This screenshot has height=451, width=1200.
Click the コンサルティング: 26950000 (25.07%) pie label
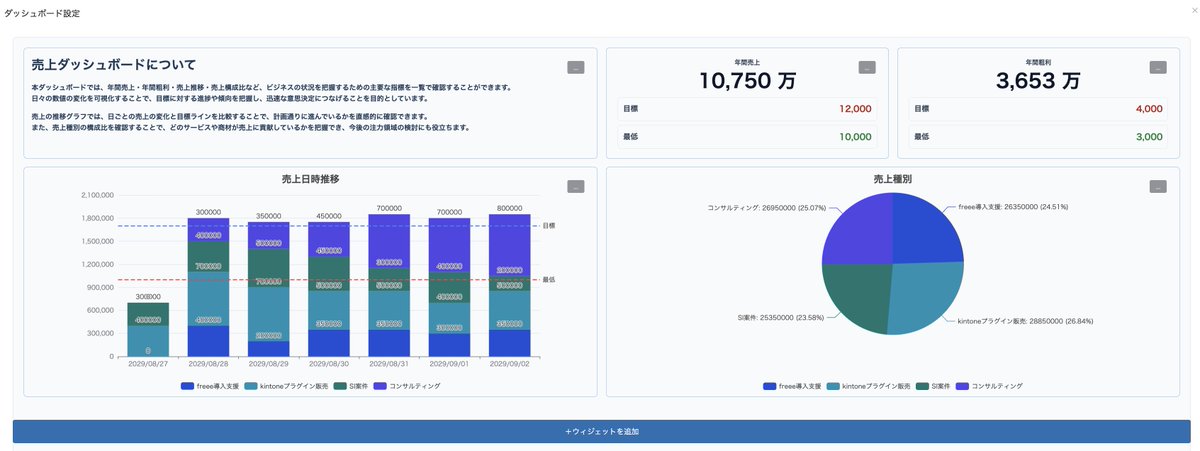(766, 209)
